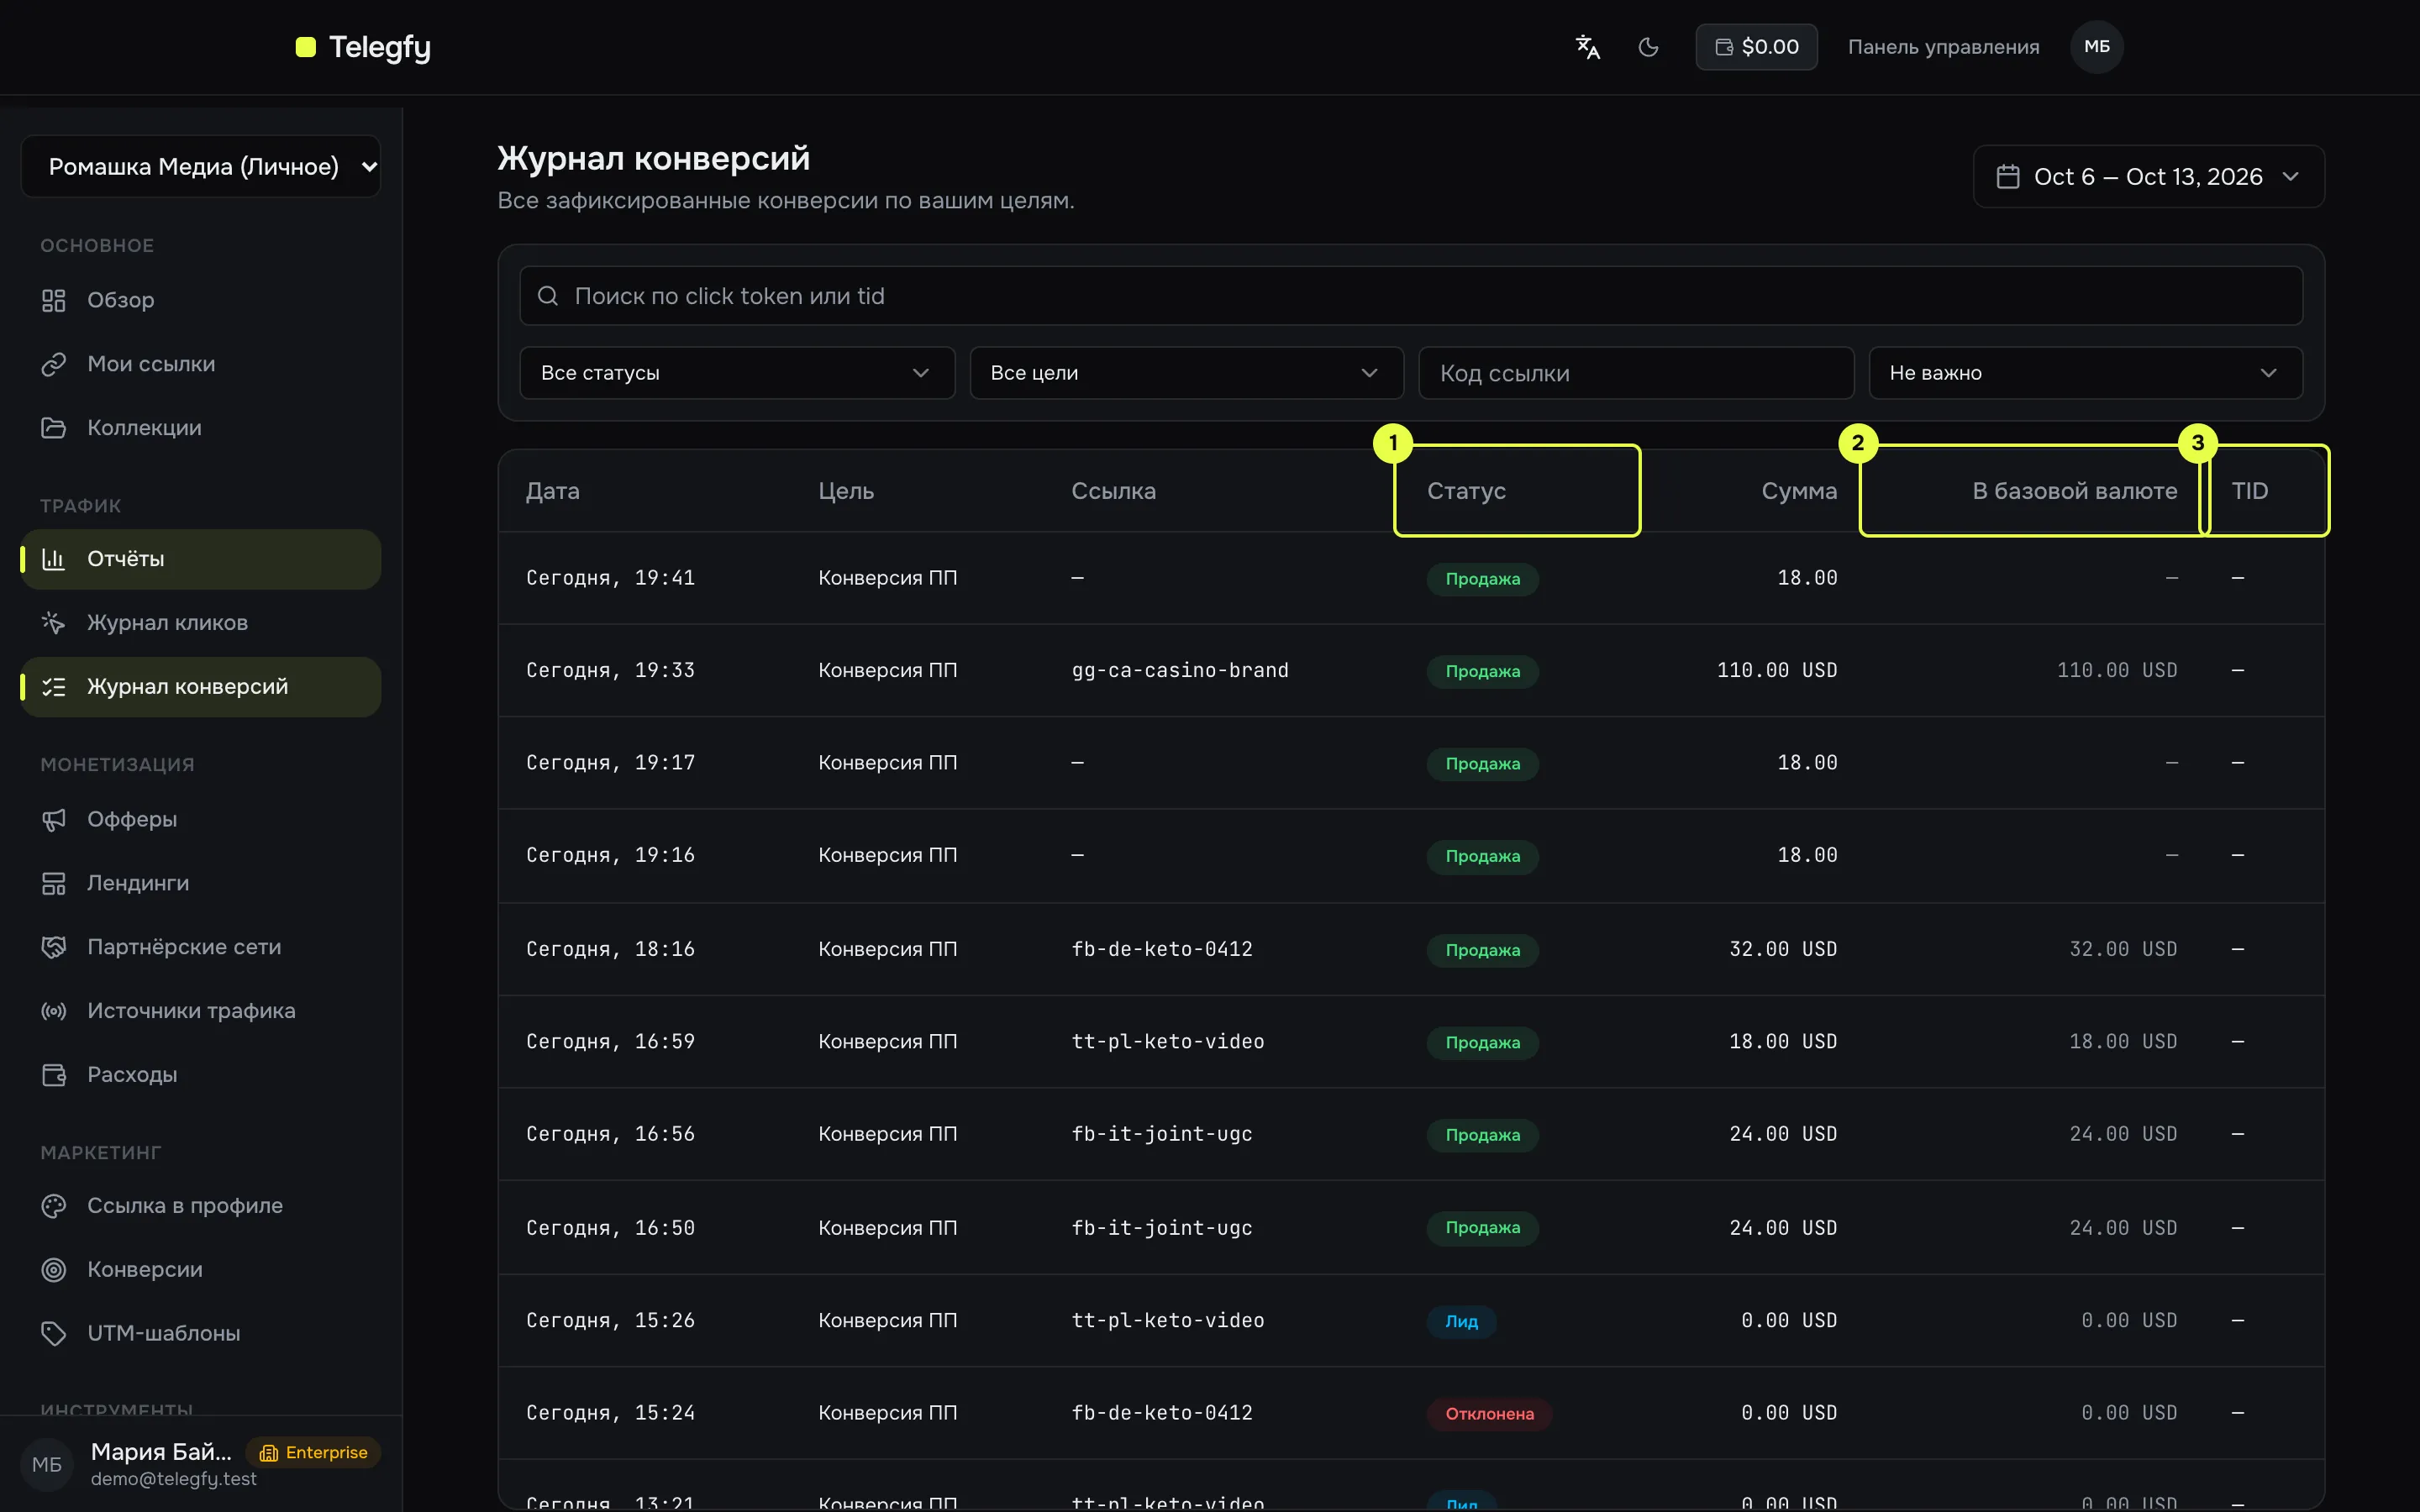Click the Журнал кликов cursor icon

coord(54,623)
